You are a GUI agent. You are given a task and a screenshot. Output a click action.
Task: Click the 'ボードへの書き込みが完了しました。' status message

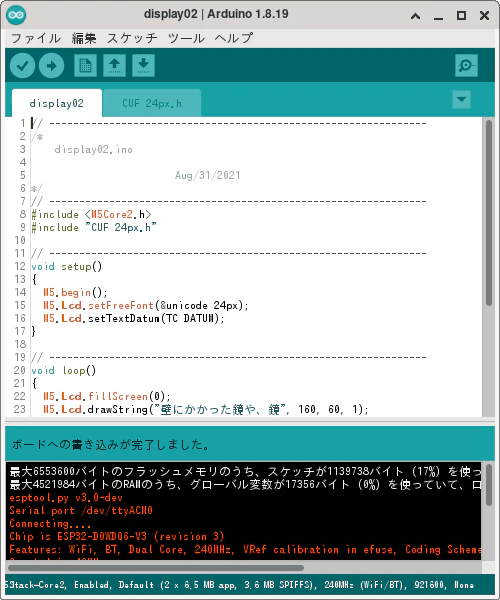111,444
